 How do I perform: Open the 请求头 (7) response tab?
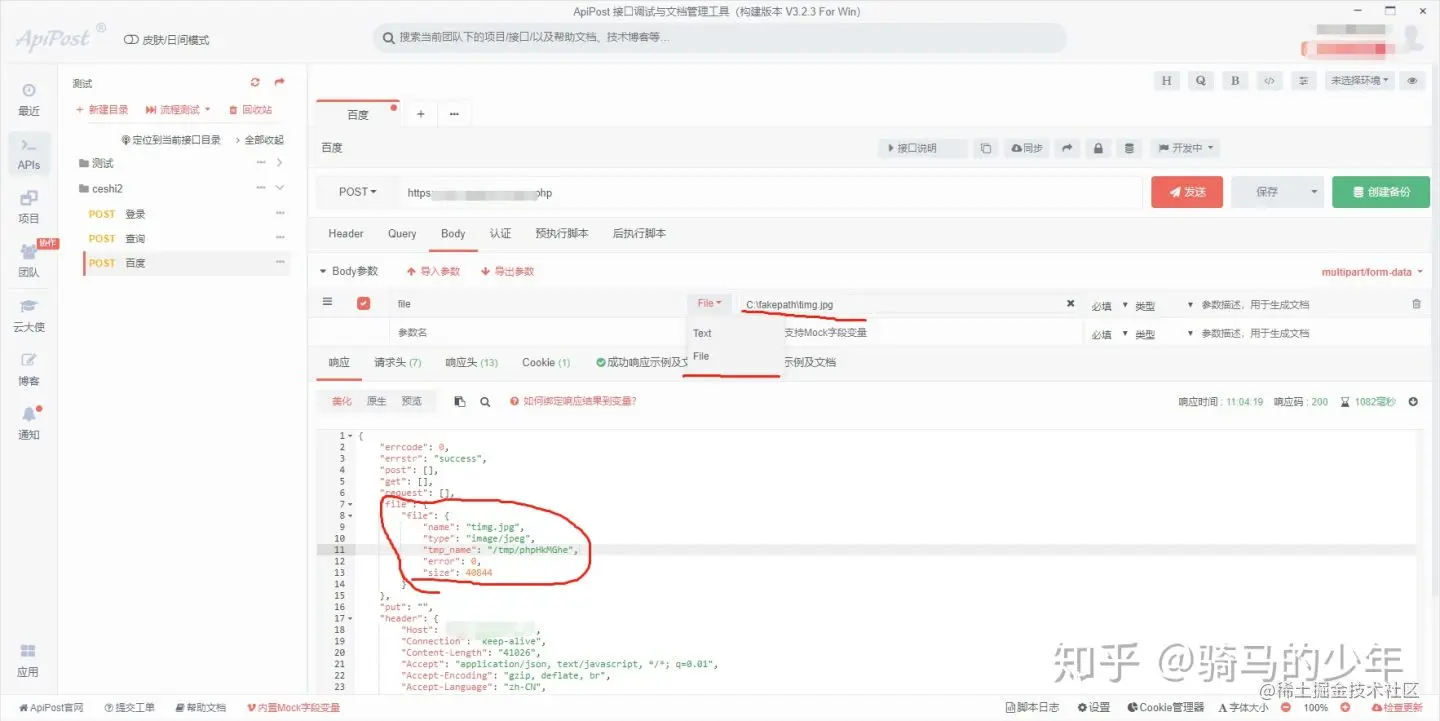398,362
